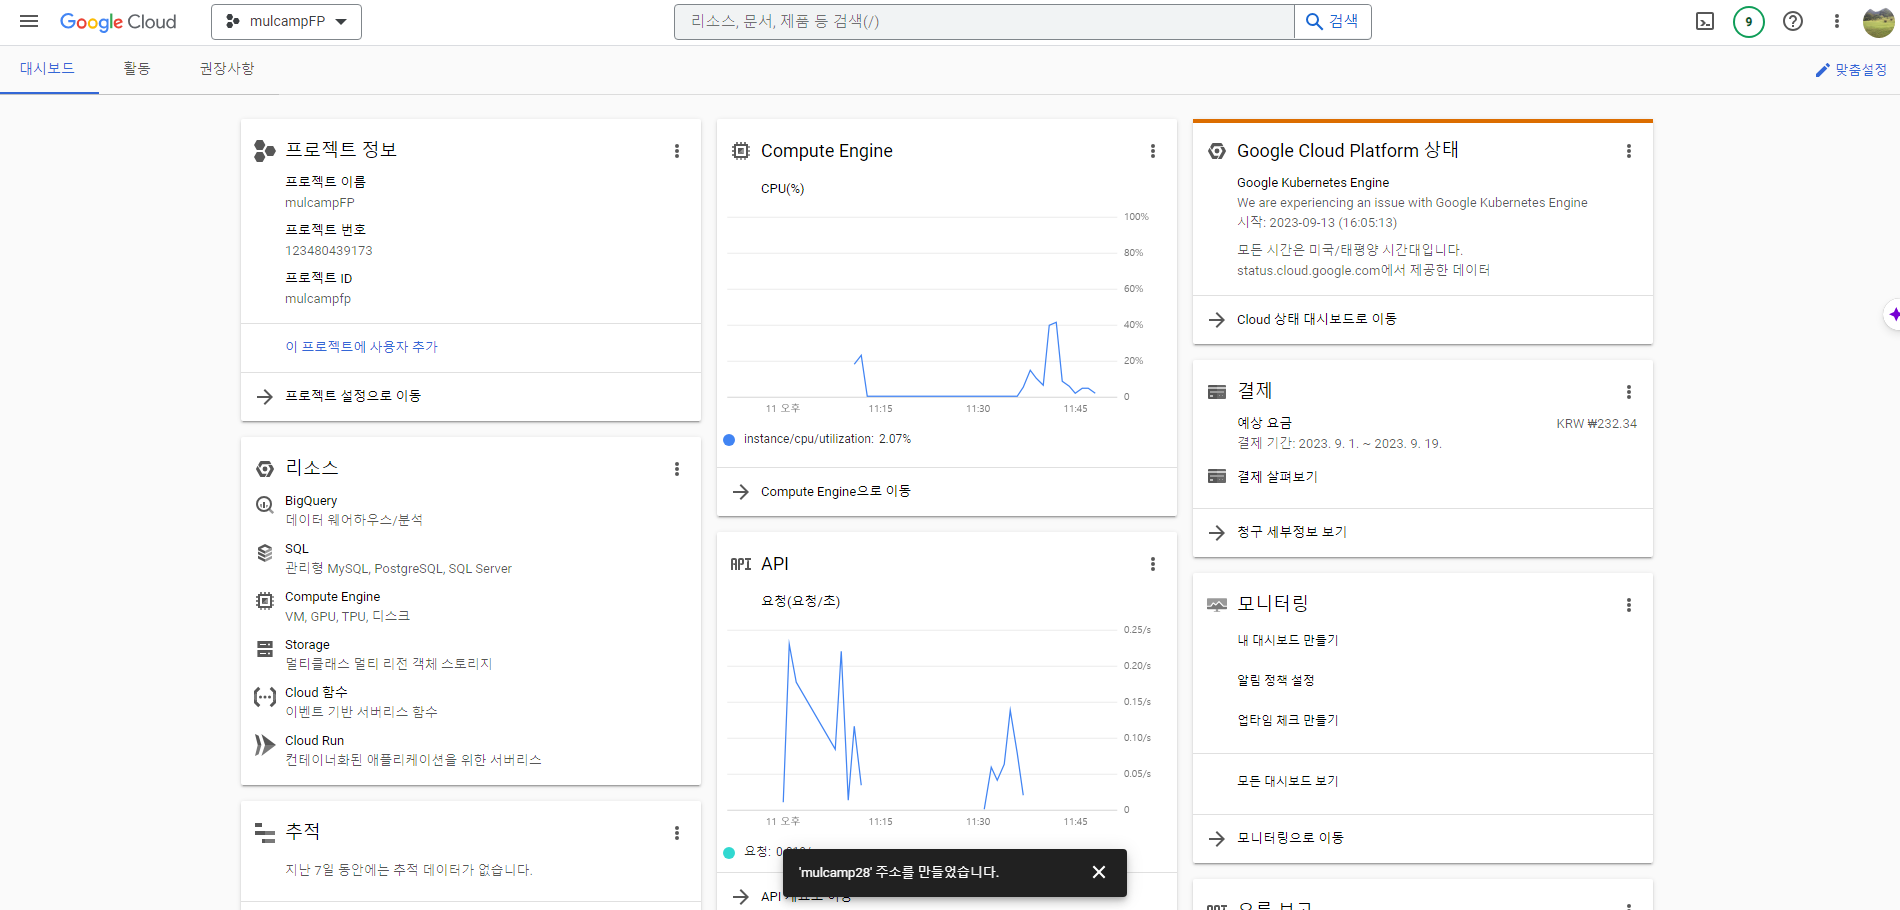Viewport: 1900px width, 910px height.
Task: Activate the Cloud Shell terminal icon
Action: [1705, 21]
